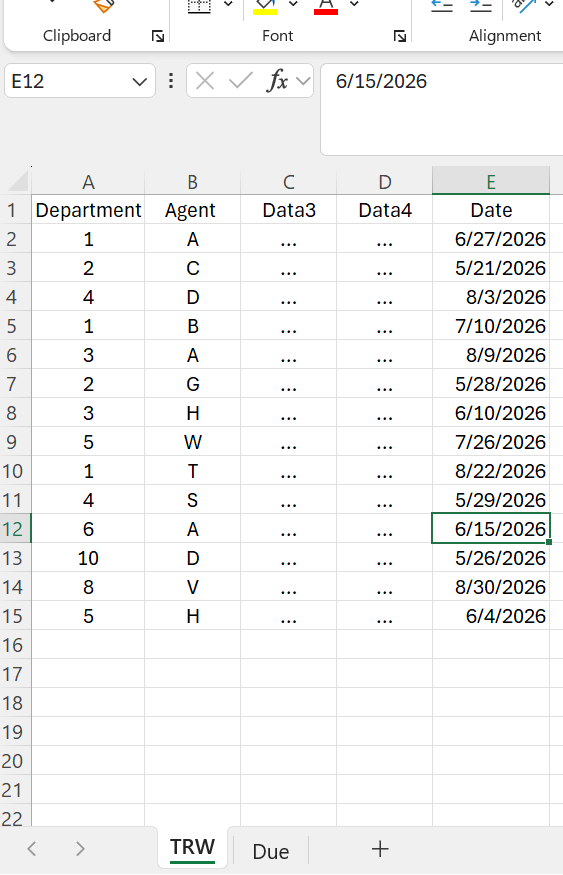Viewport: 563px width, 875px height.
Task: Select column D header
Action: coord(384,182)
